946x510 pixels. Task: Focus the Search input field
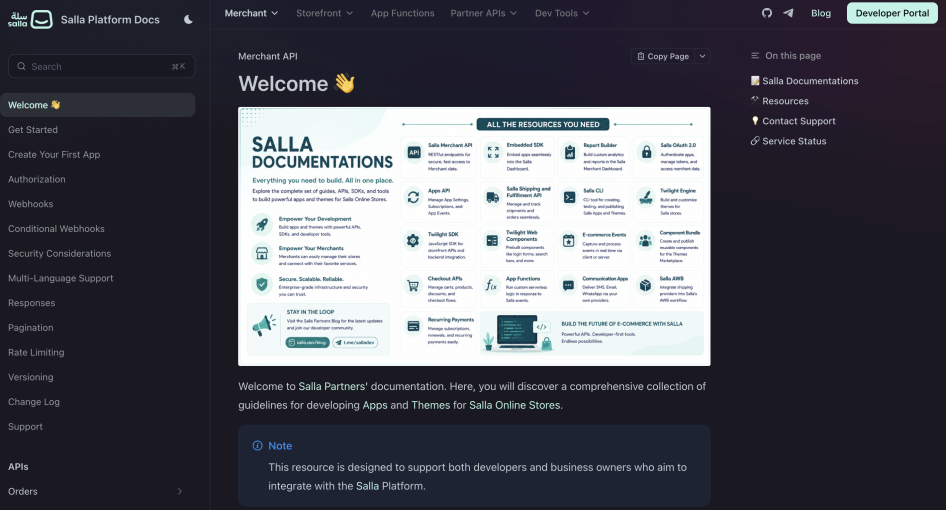101,66
